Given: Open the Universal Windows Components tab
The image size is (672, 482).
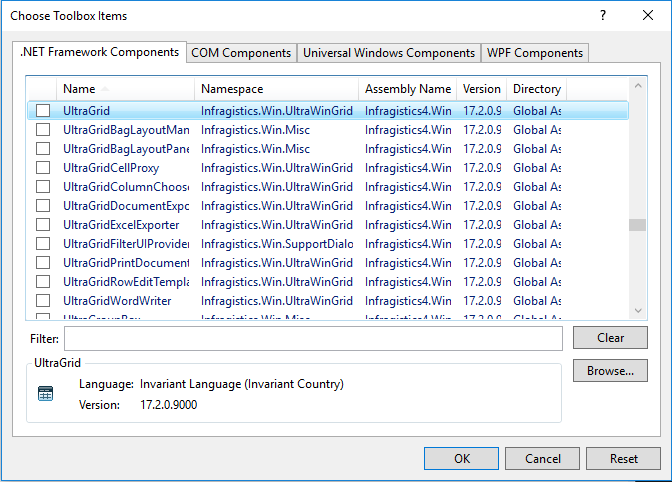Looking at the screenshot, I should tap(388, 53).
